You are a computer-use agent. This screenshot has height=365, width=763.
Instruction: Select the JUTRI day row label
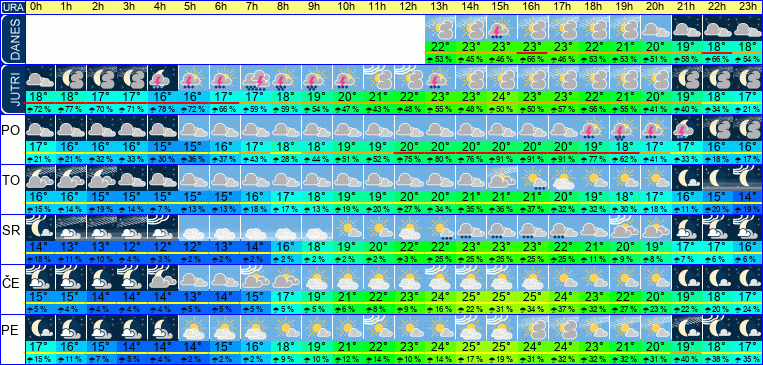click(12, 90)
